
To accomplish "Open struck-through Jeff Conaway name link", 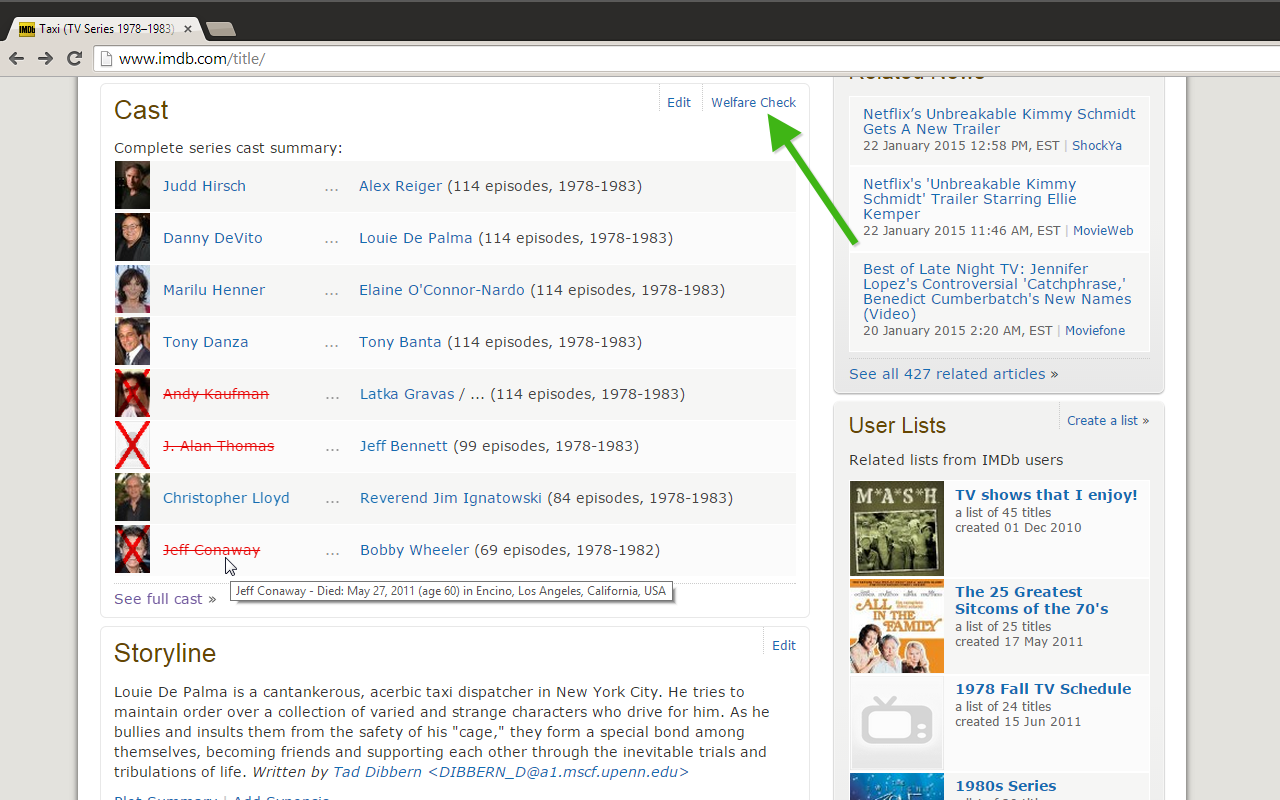I will (x=212, y=550).
